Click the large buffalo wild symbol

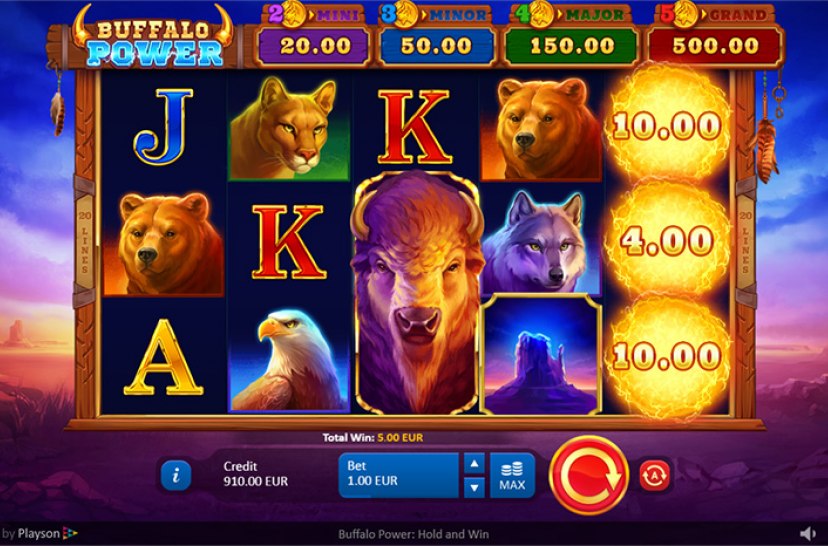(x=417, y=293)
